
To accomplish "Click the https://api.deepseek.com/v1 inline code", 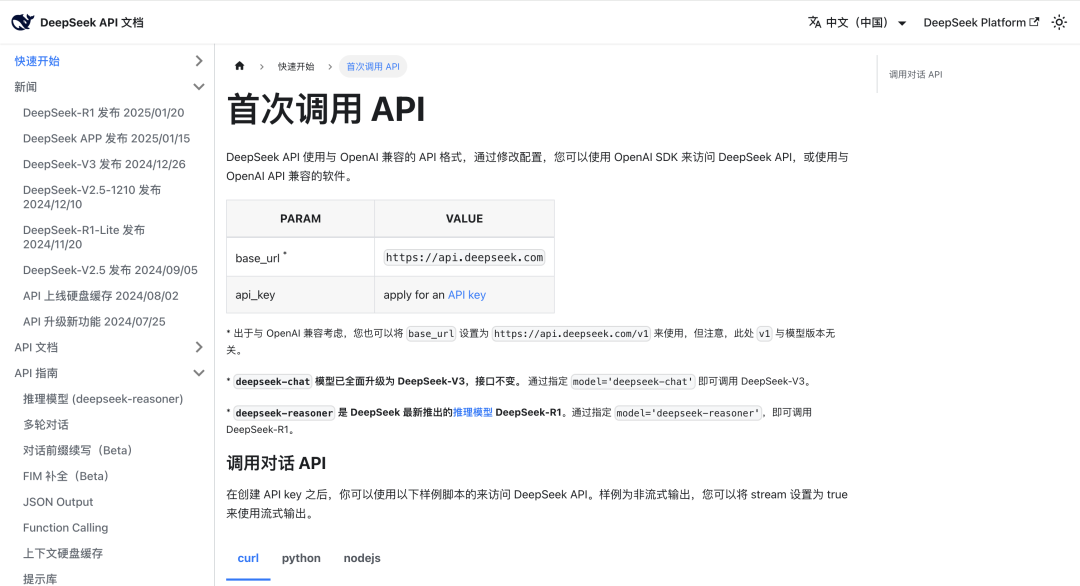I will pos(571,333).
